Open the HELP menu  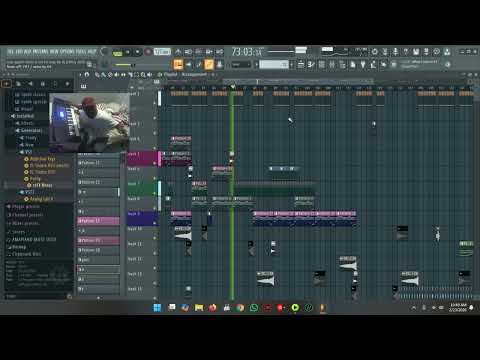click(92, 52)
